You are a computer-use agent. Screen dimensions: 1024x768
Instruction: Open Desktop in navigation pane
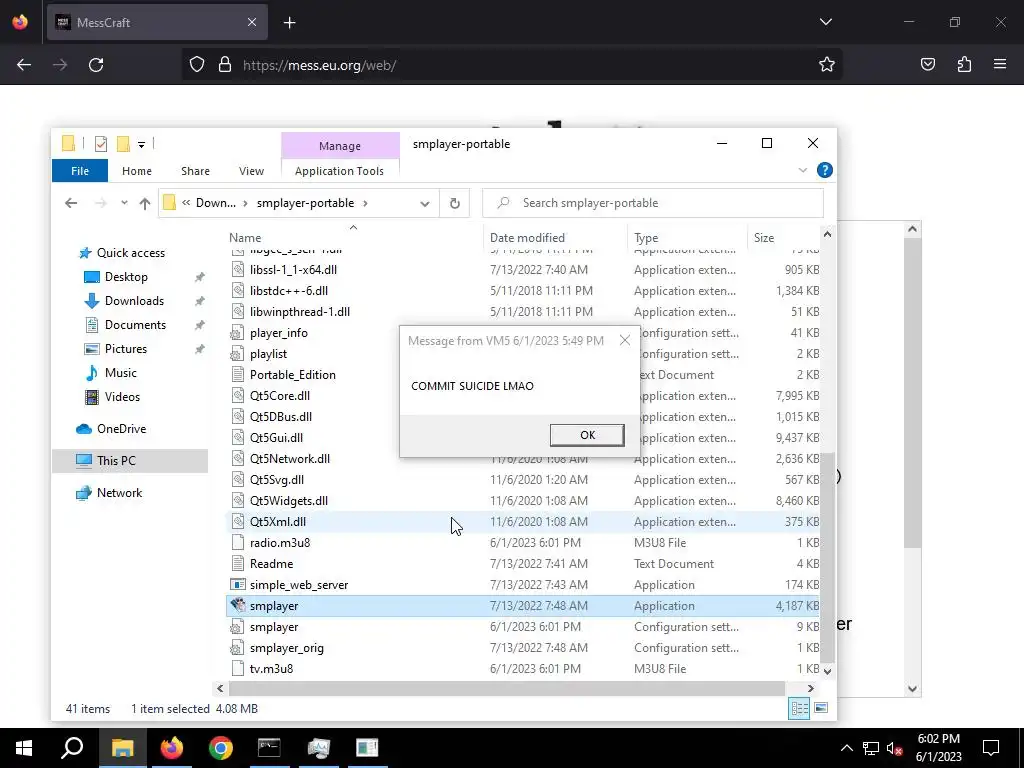tap(126, 277)
